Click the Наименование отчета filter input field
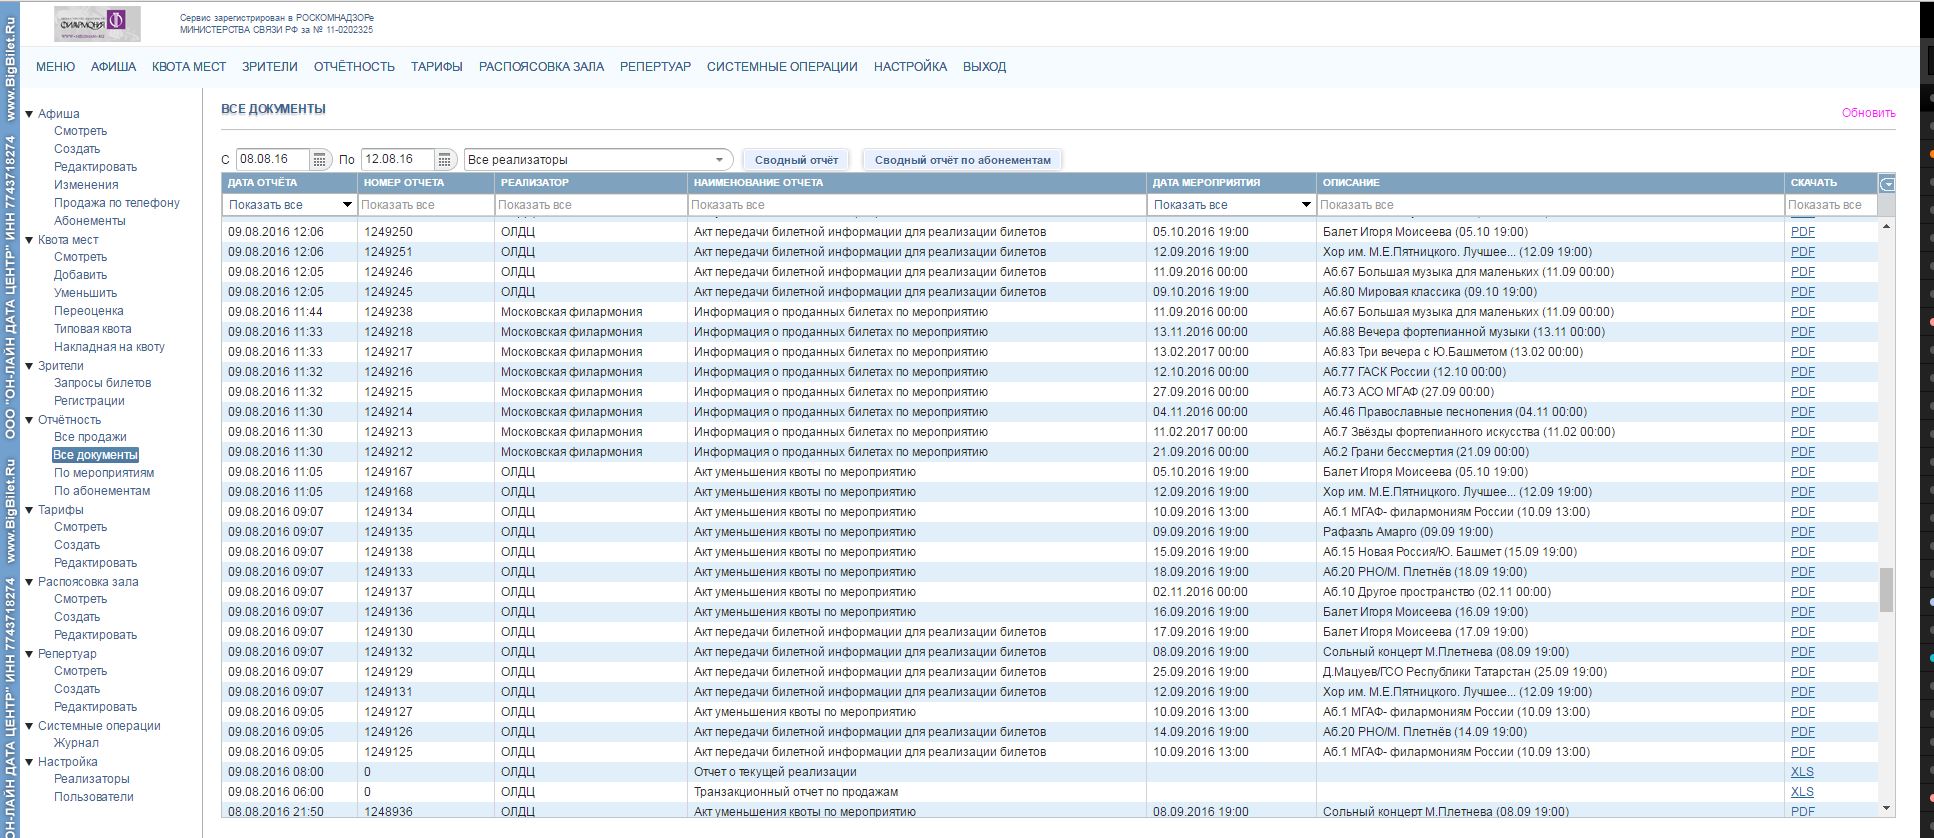 coord(916,205)
